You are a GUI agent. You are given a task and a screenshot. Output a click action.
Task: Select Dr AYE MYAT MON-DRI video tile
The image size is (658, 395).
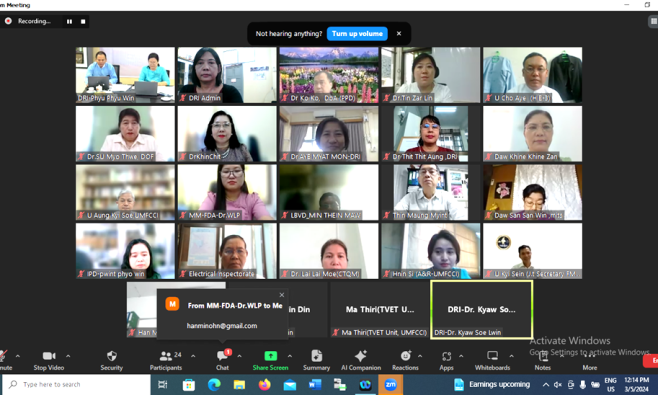329,133
